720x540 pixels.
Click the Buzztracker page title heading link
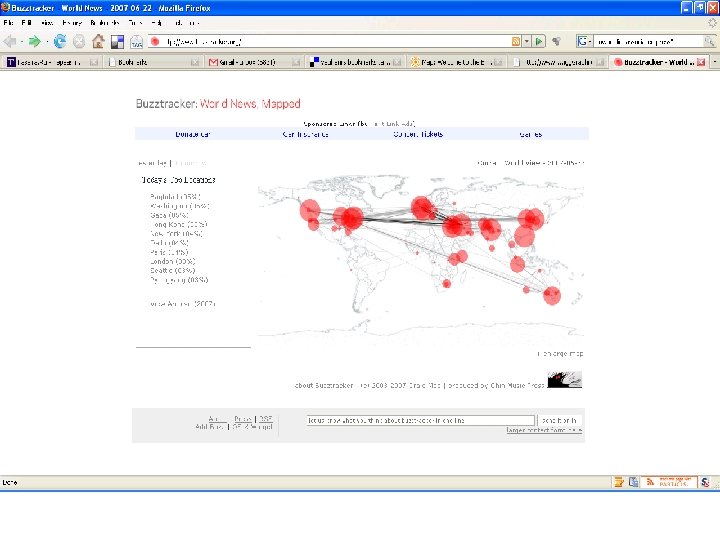(218, 104)
